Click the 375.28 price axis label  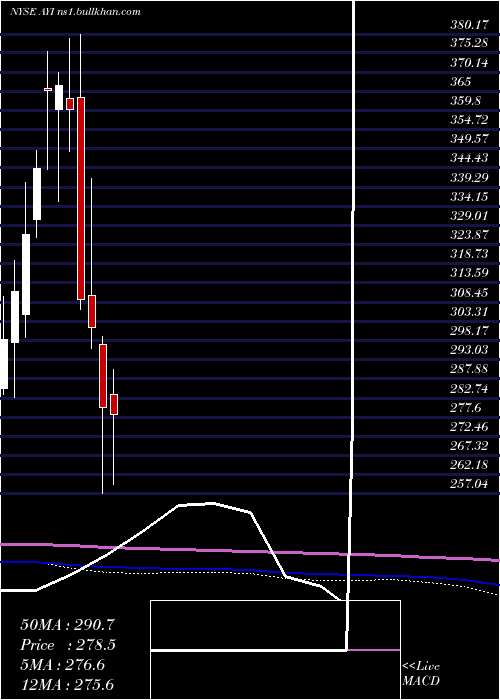(x=469, y=44)
